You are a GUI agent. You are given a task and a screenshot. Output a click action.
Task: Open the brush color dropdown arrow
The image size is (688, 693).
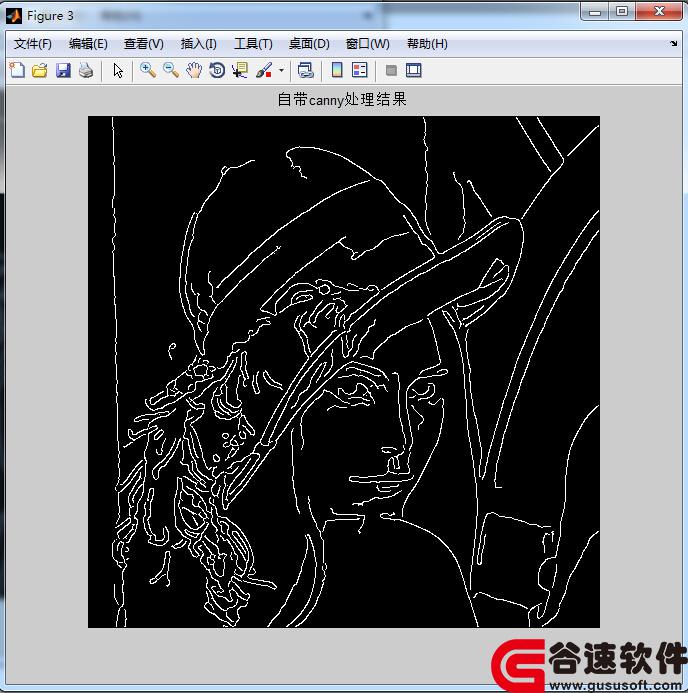[x=281, y=70]
